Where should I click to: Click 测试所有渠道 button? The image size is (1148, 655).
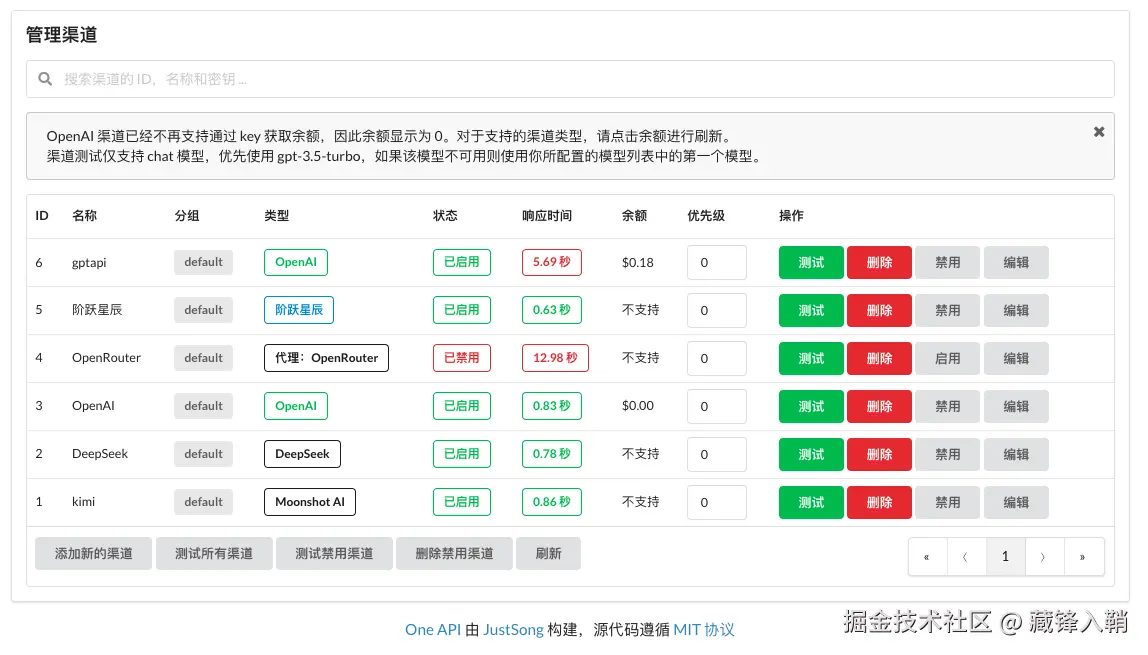coord(214,554)
